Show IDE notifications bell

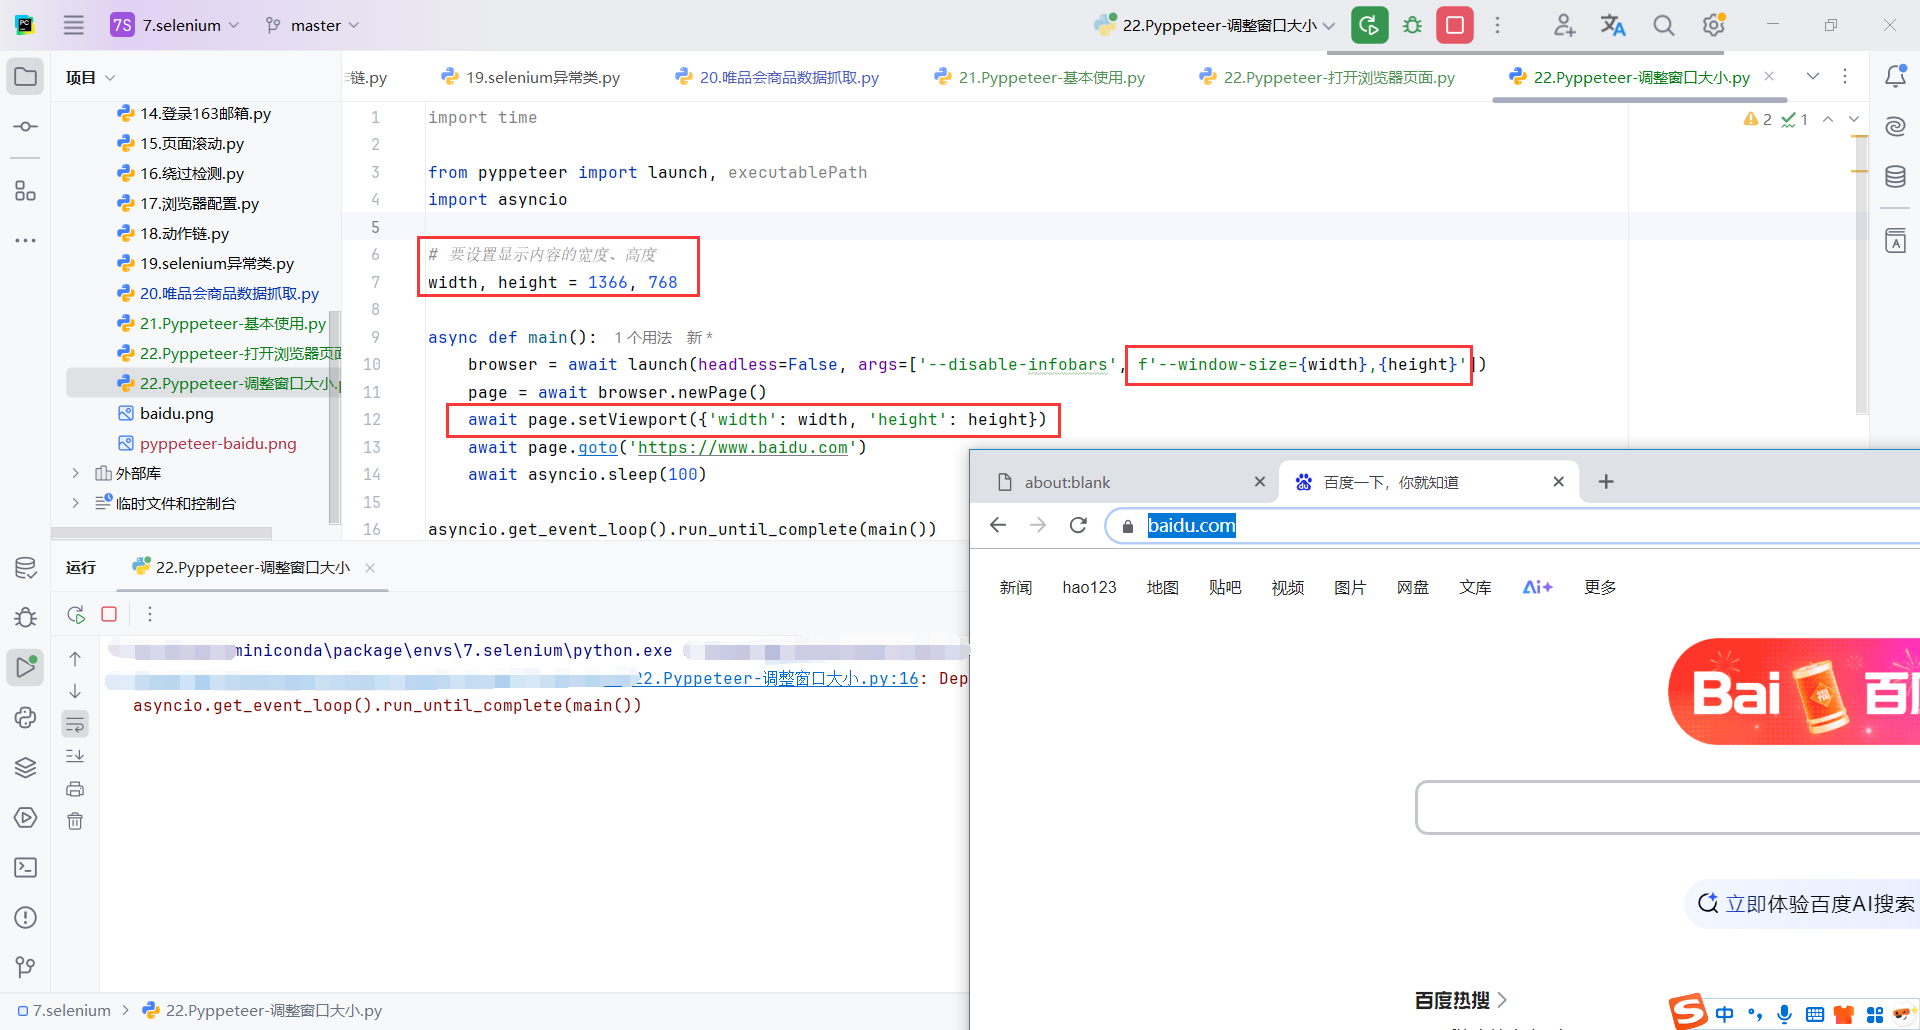1895,77
